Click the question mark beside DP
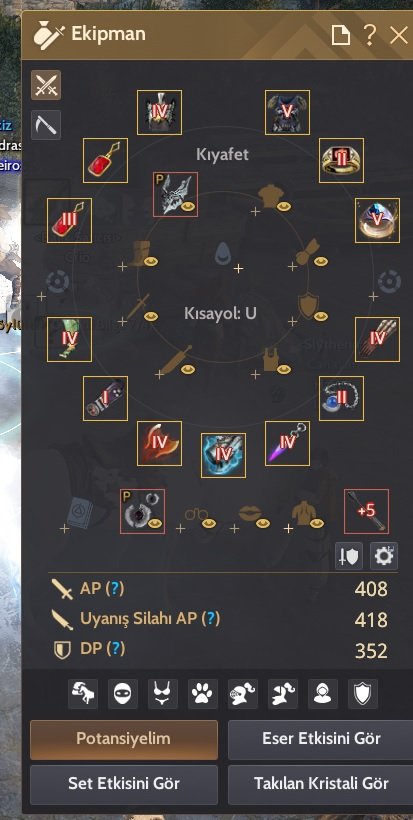Image resolution: width=413 pixels, height=820 pixels. [116, 649]
